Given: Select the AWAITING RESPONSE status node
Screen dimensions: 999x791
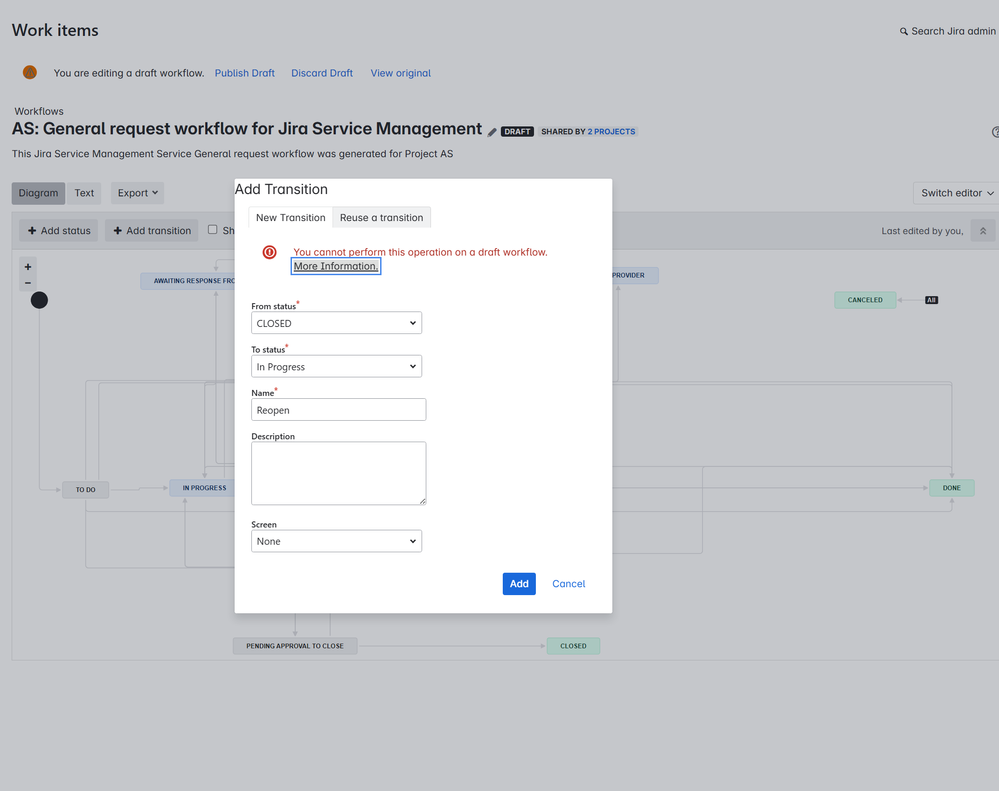Looking at the screenshot, I should point(188,281).
